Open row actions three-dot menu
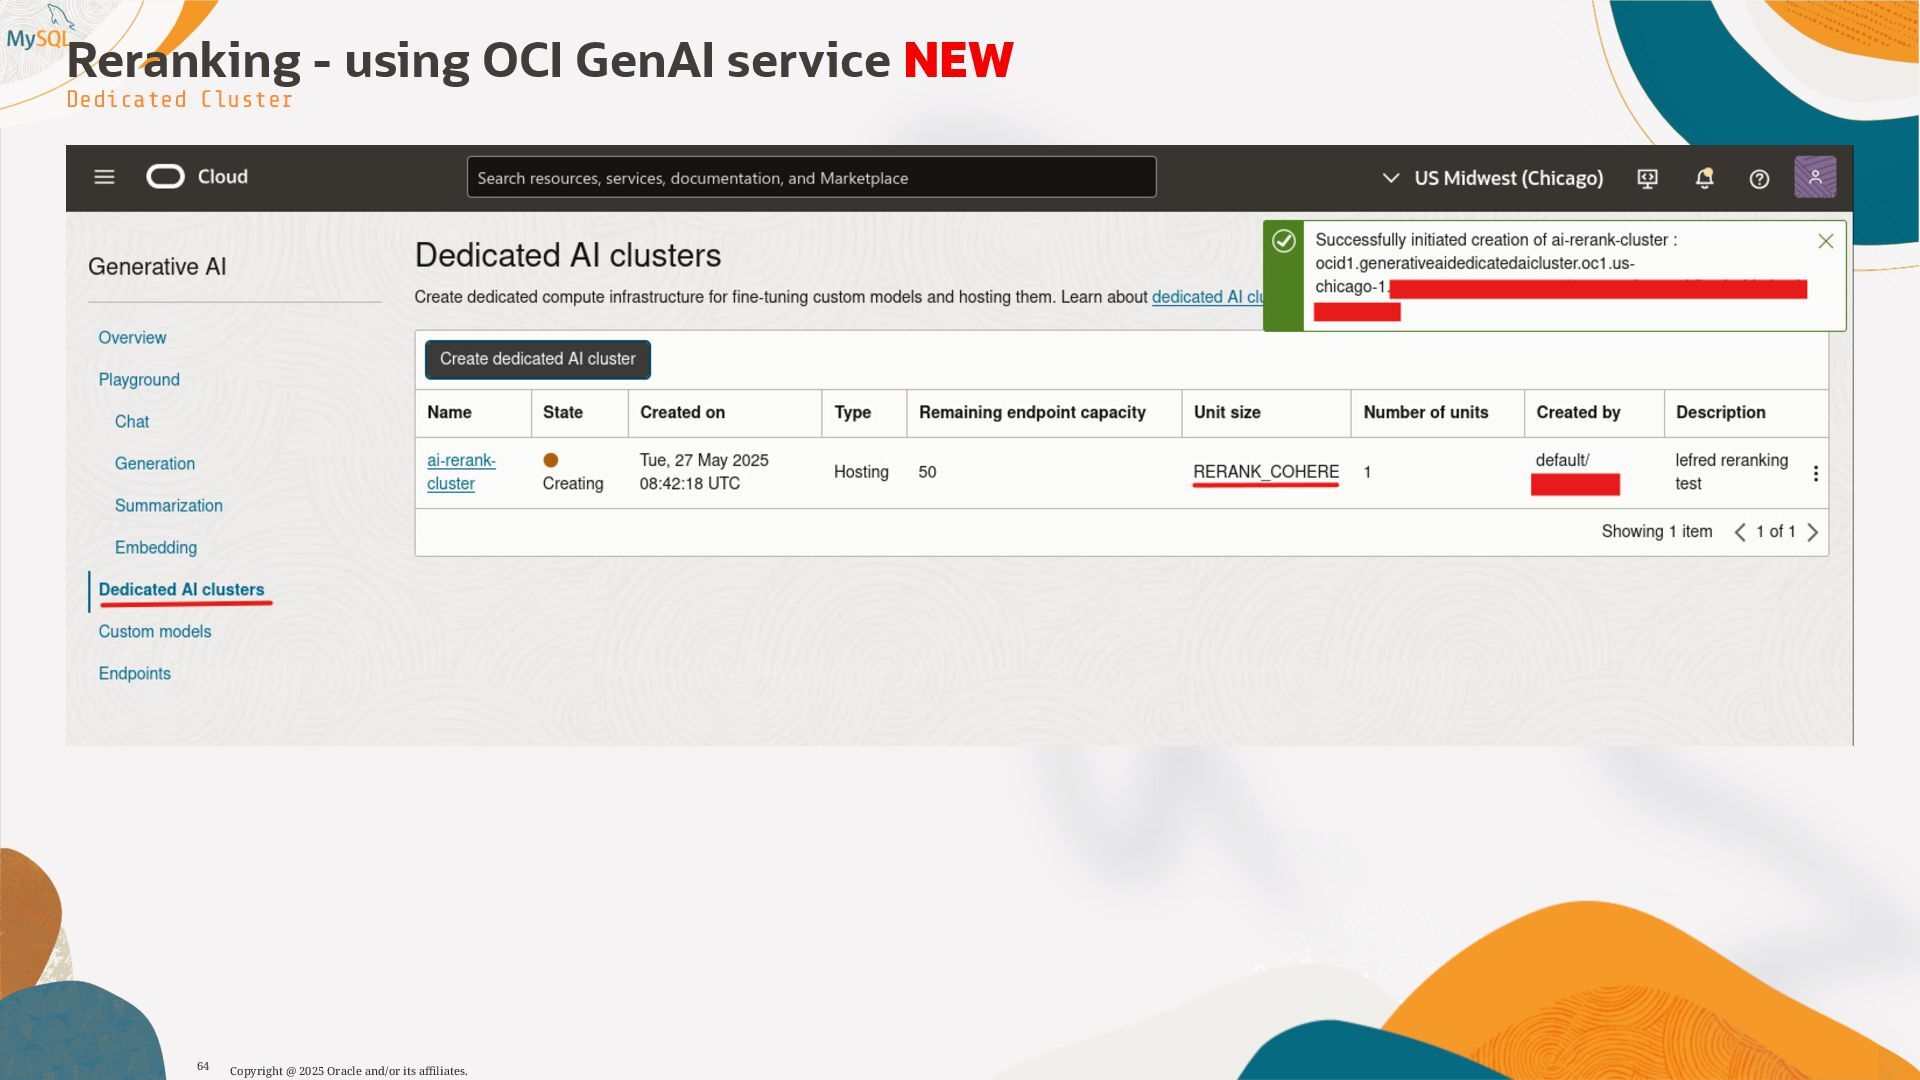 pyautogui.click(x=1815, y=473)
